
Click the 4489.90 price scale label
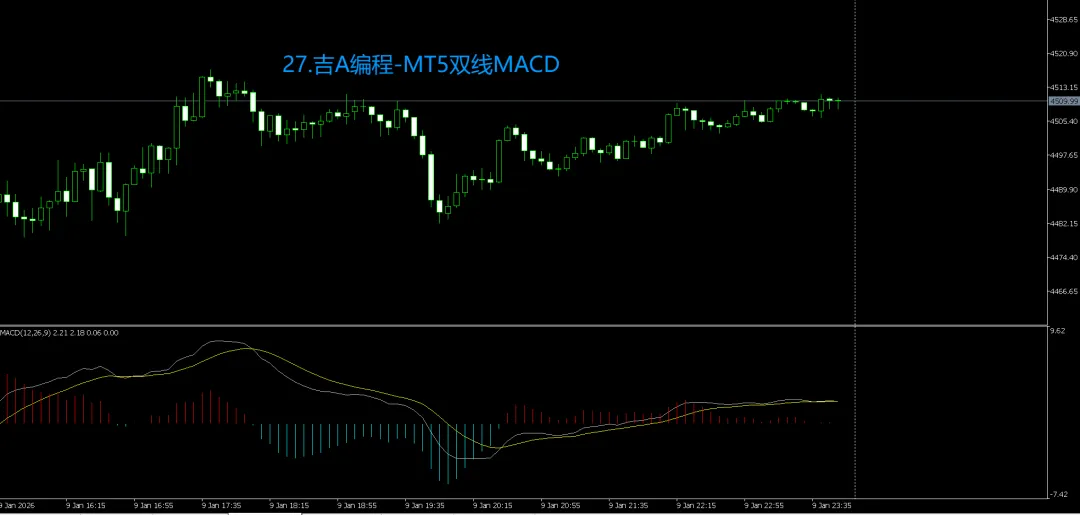(x=1064, y=189)
